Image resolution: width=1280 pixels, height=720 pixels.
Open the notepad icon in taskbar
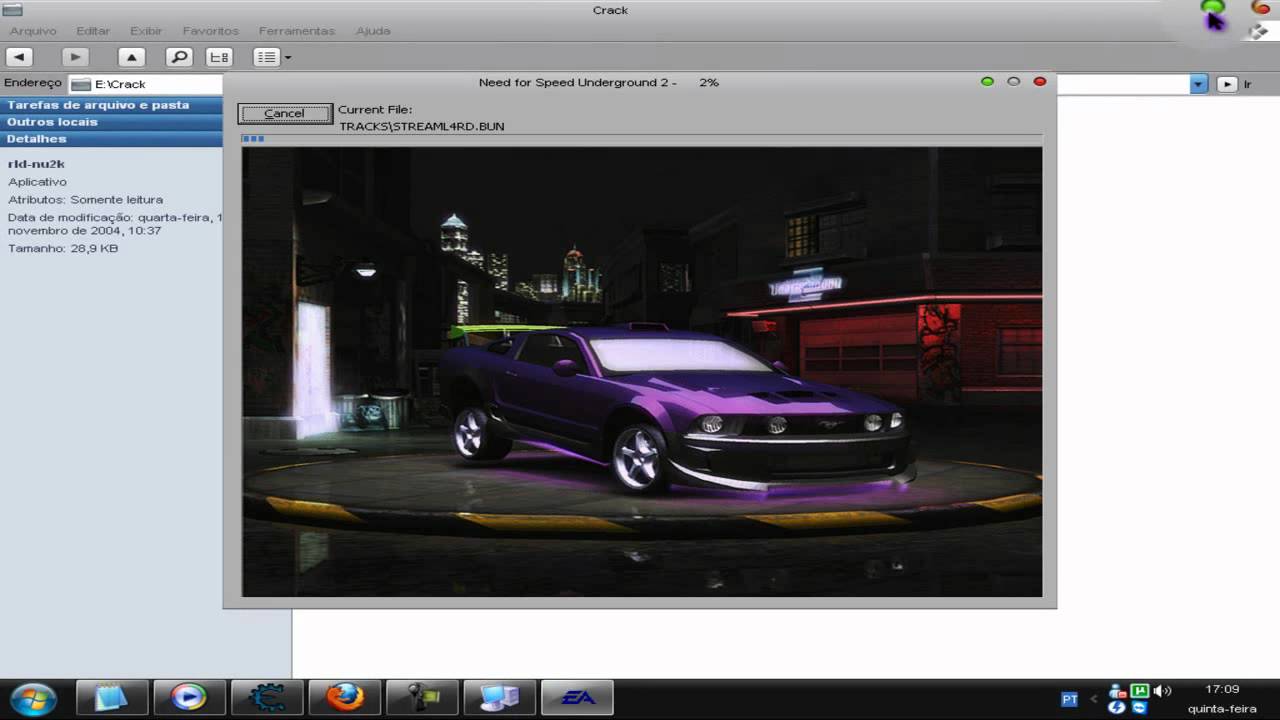(x=112, y=697)
